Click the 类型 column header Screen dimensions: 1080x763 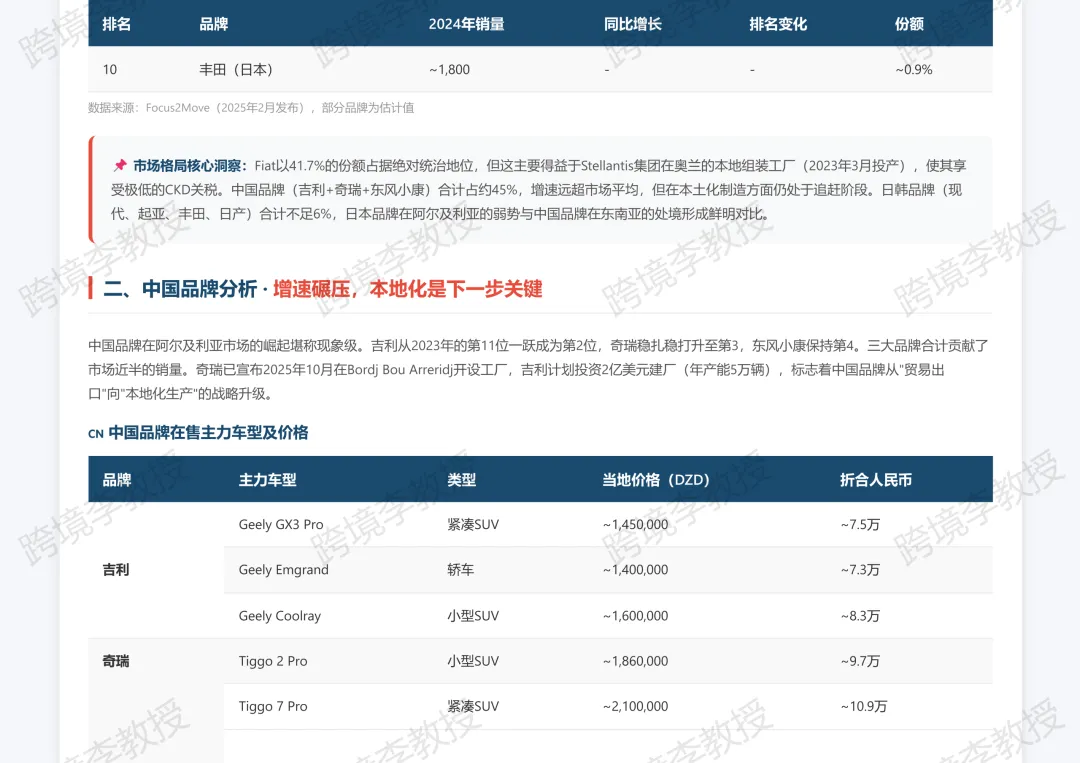pyautogui.click(x=461, y=480)
